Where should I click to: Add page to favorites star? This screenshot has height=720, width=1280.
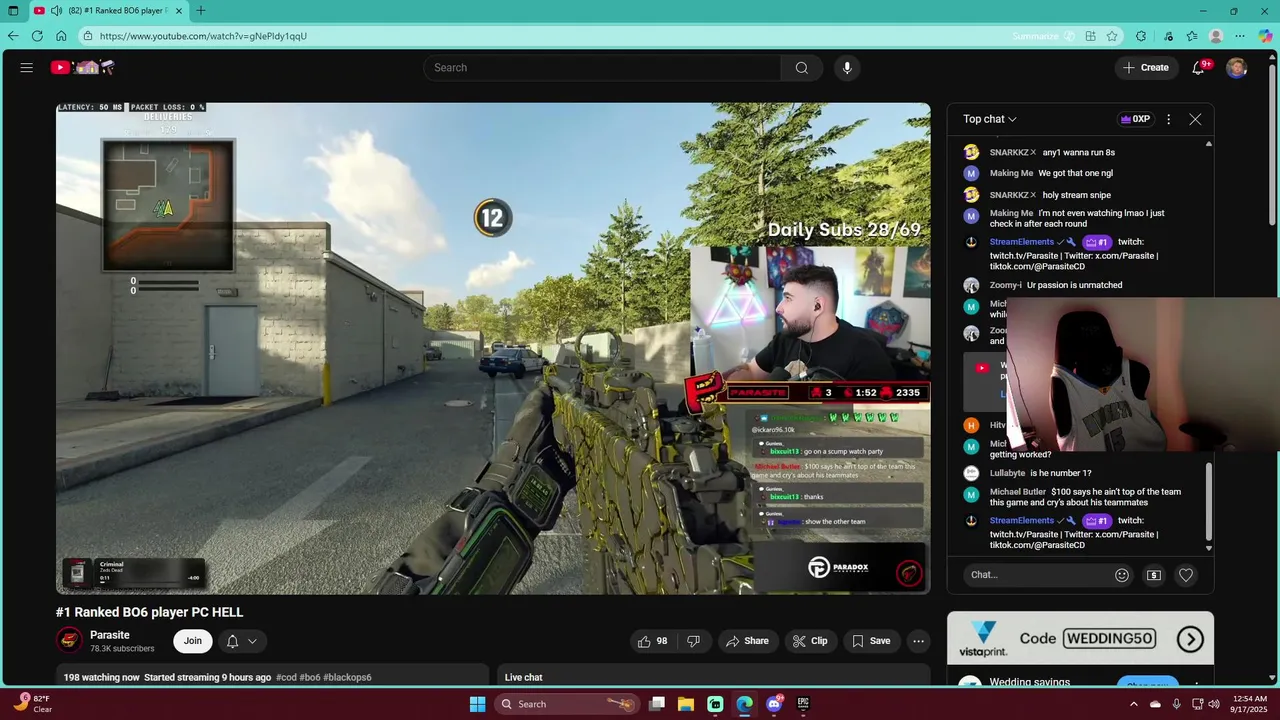[1112, 36]
